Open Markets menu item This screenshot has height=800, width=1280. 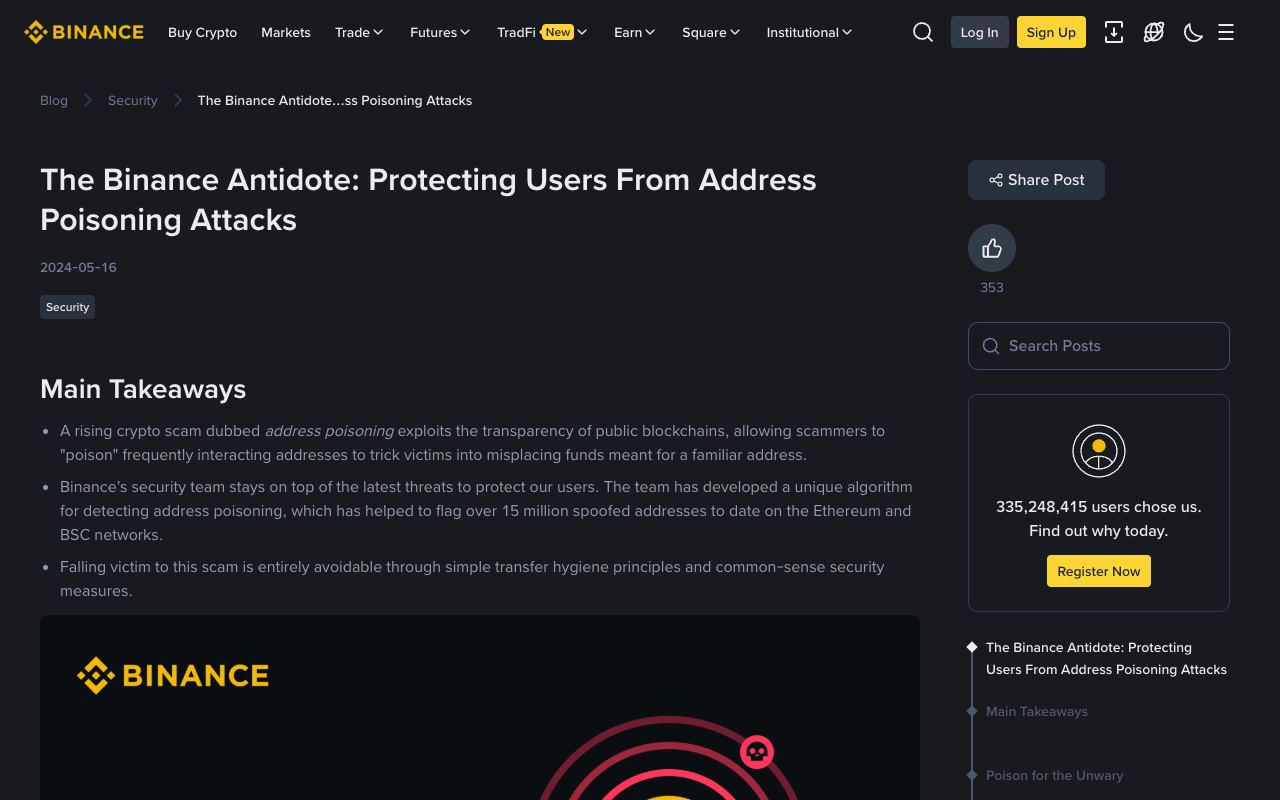click(x=286, y=32)
